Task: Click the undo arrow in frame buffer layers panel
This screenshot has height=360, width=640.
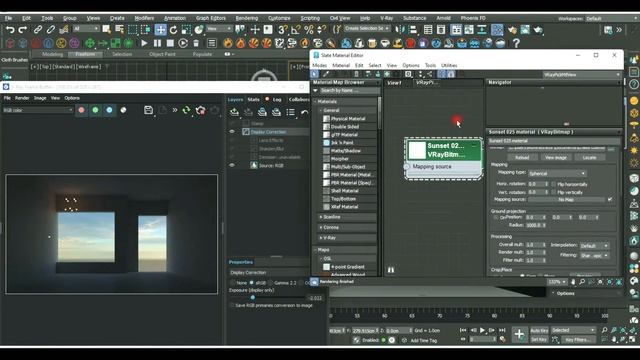Action: (x=304, y=112)
